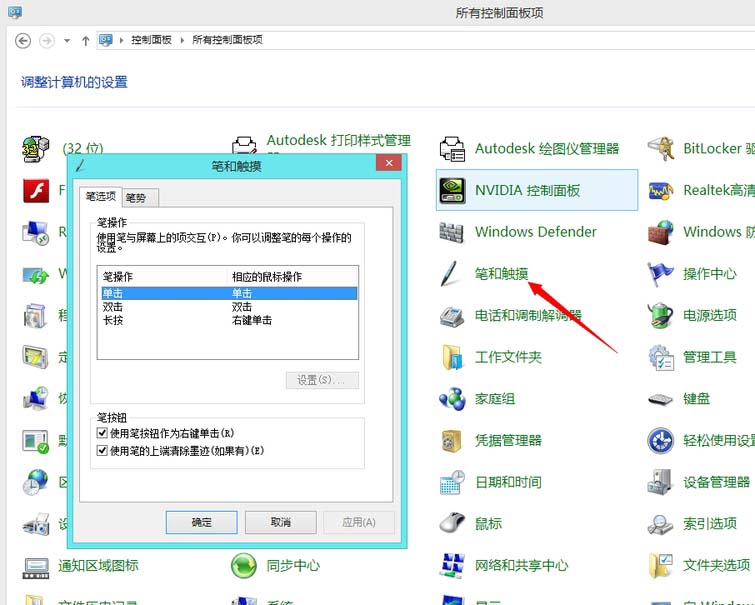The width and height of the screenshot is (755, 605).
Task: Open the 通知区域图标 icon
Action: click(x=36, y=567)
